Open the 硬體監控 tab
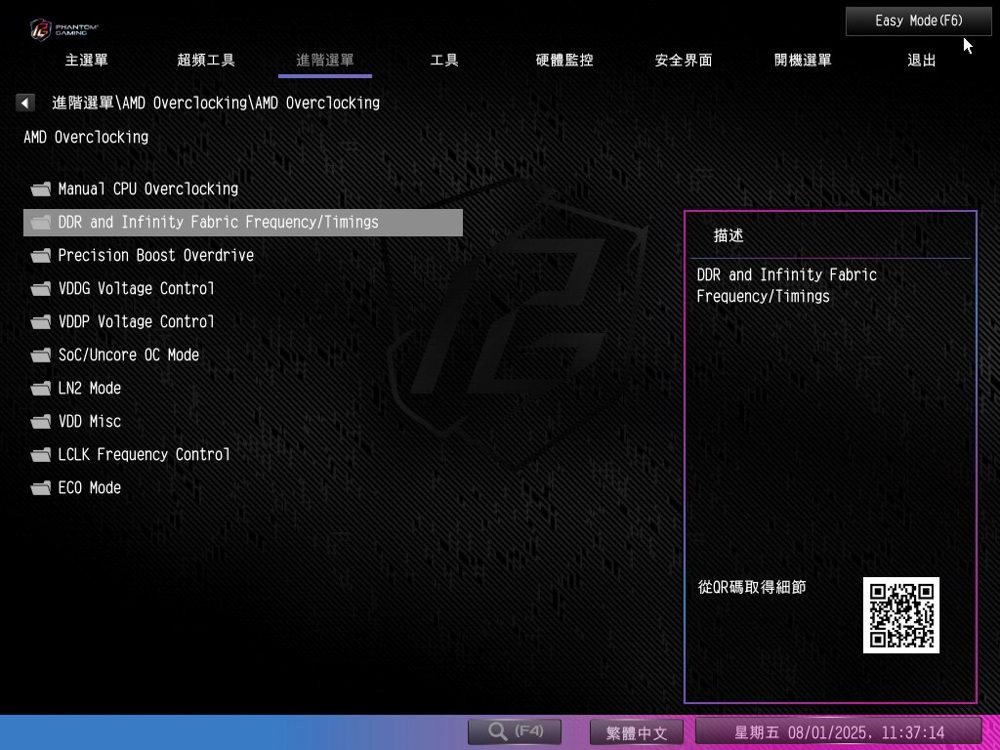This screenshot has height=750, width=1000. [x=564, y=60]
